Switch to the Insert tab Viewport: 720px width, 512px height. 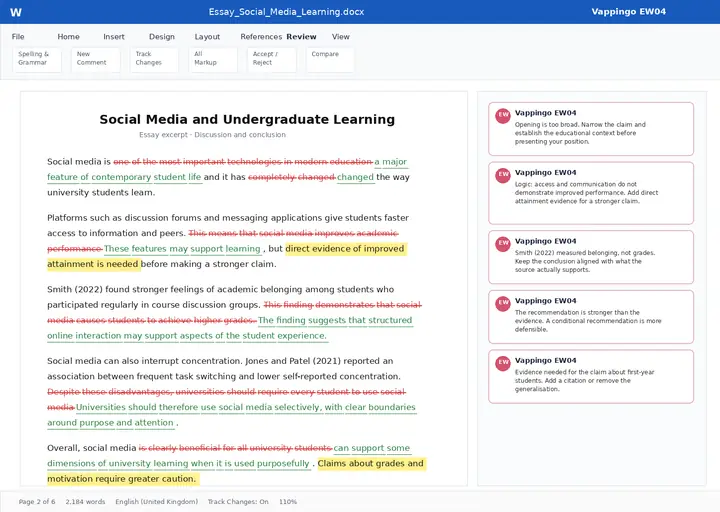[114, 37]
